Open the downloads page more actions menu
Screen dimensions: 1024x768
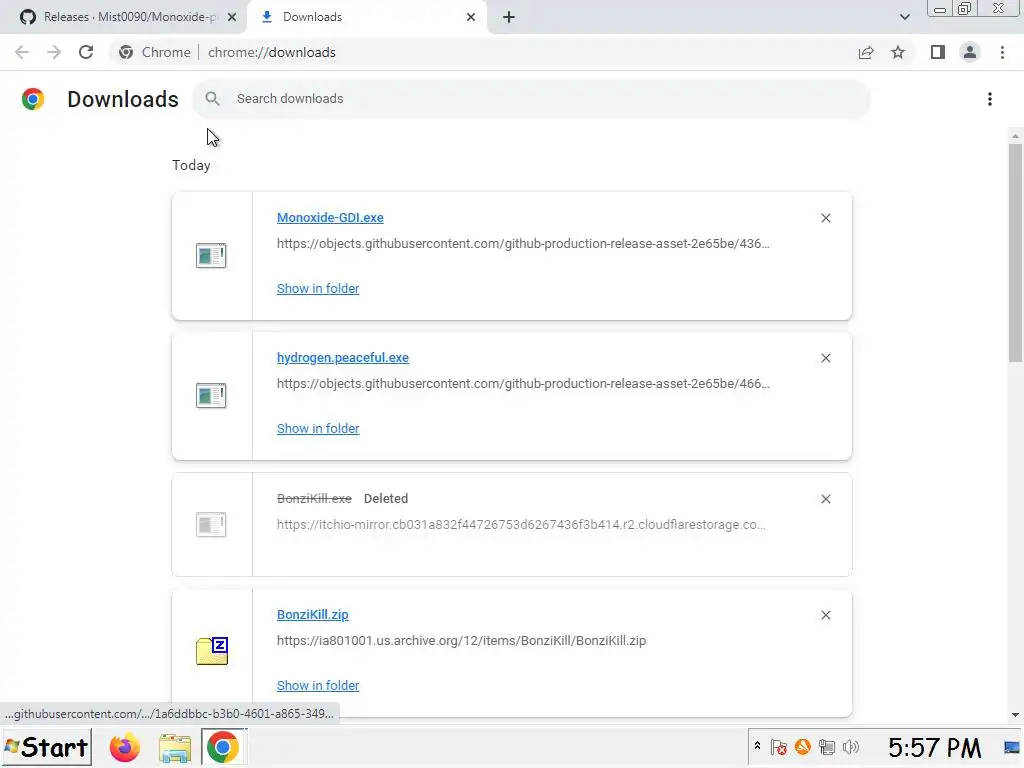click(990, 99)
